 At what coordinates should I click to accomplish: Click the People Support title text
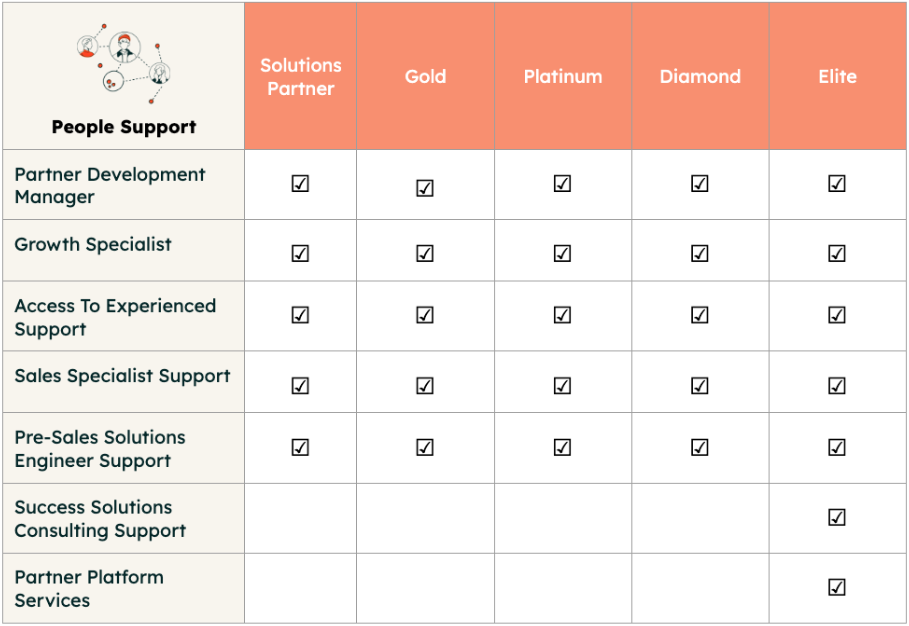(124, 127)
